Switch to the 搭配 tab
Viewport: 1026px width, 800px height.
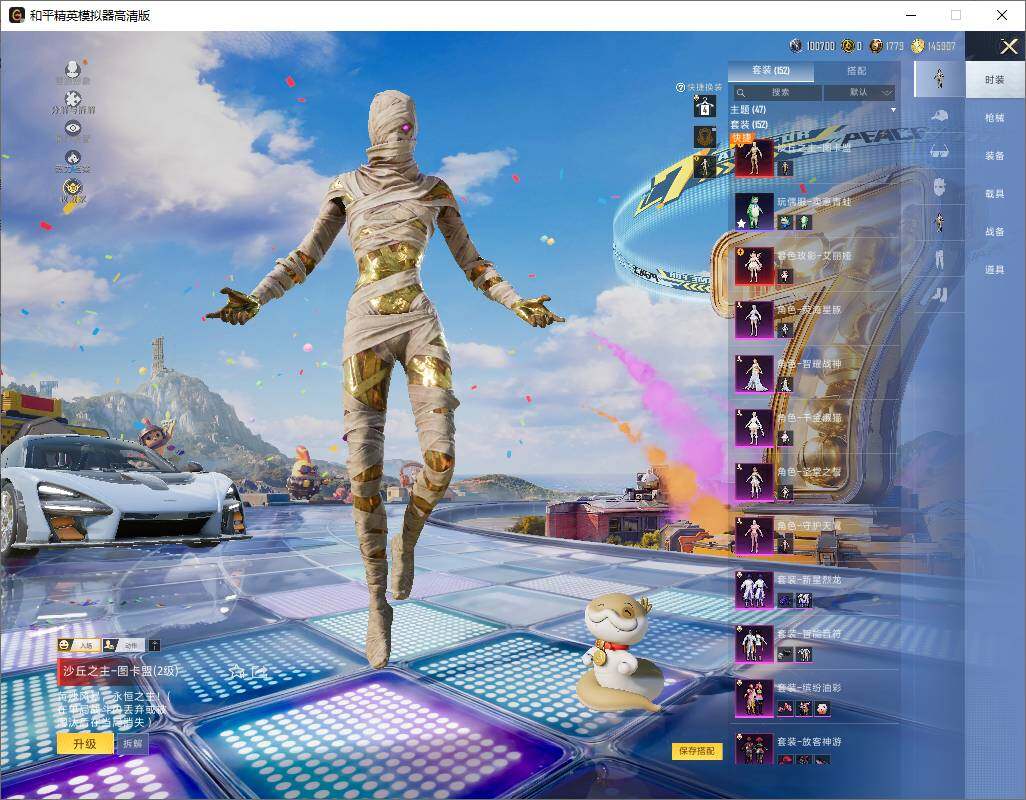(x=856, y=71)
